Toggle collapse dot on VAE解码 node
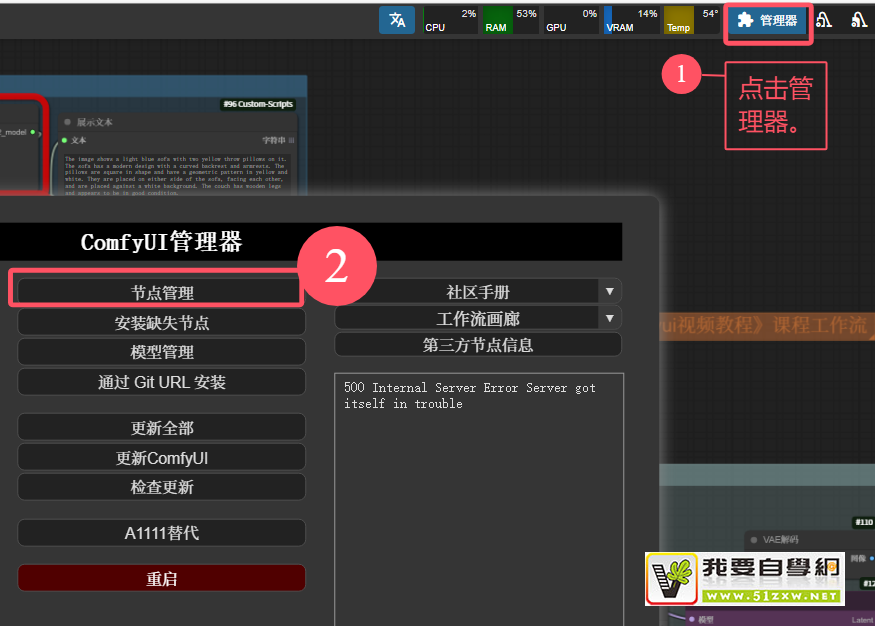Screen dimensions: 875x626 click(754, 539)
